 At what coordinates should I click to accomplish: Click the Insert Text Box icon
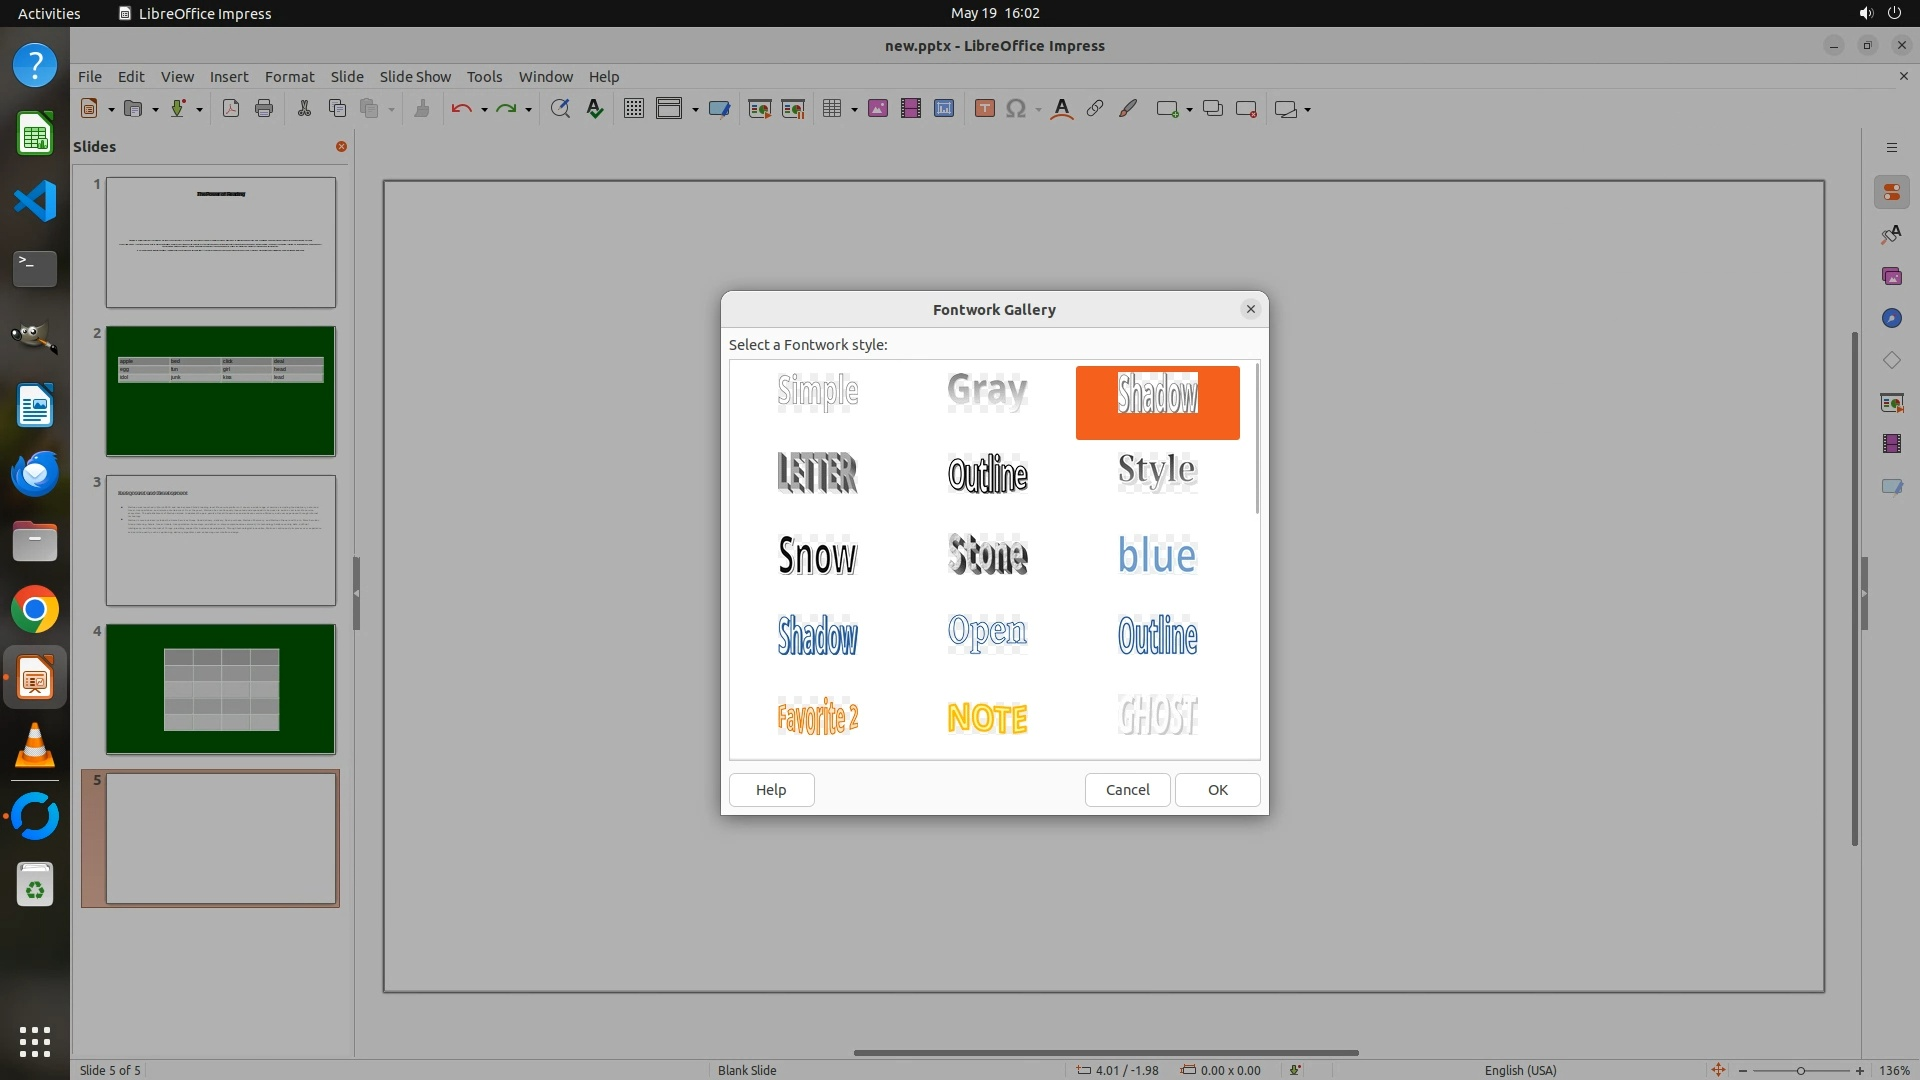984,109
